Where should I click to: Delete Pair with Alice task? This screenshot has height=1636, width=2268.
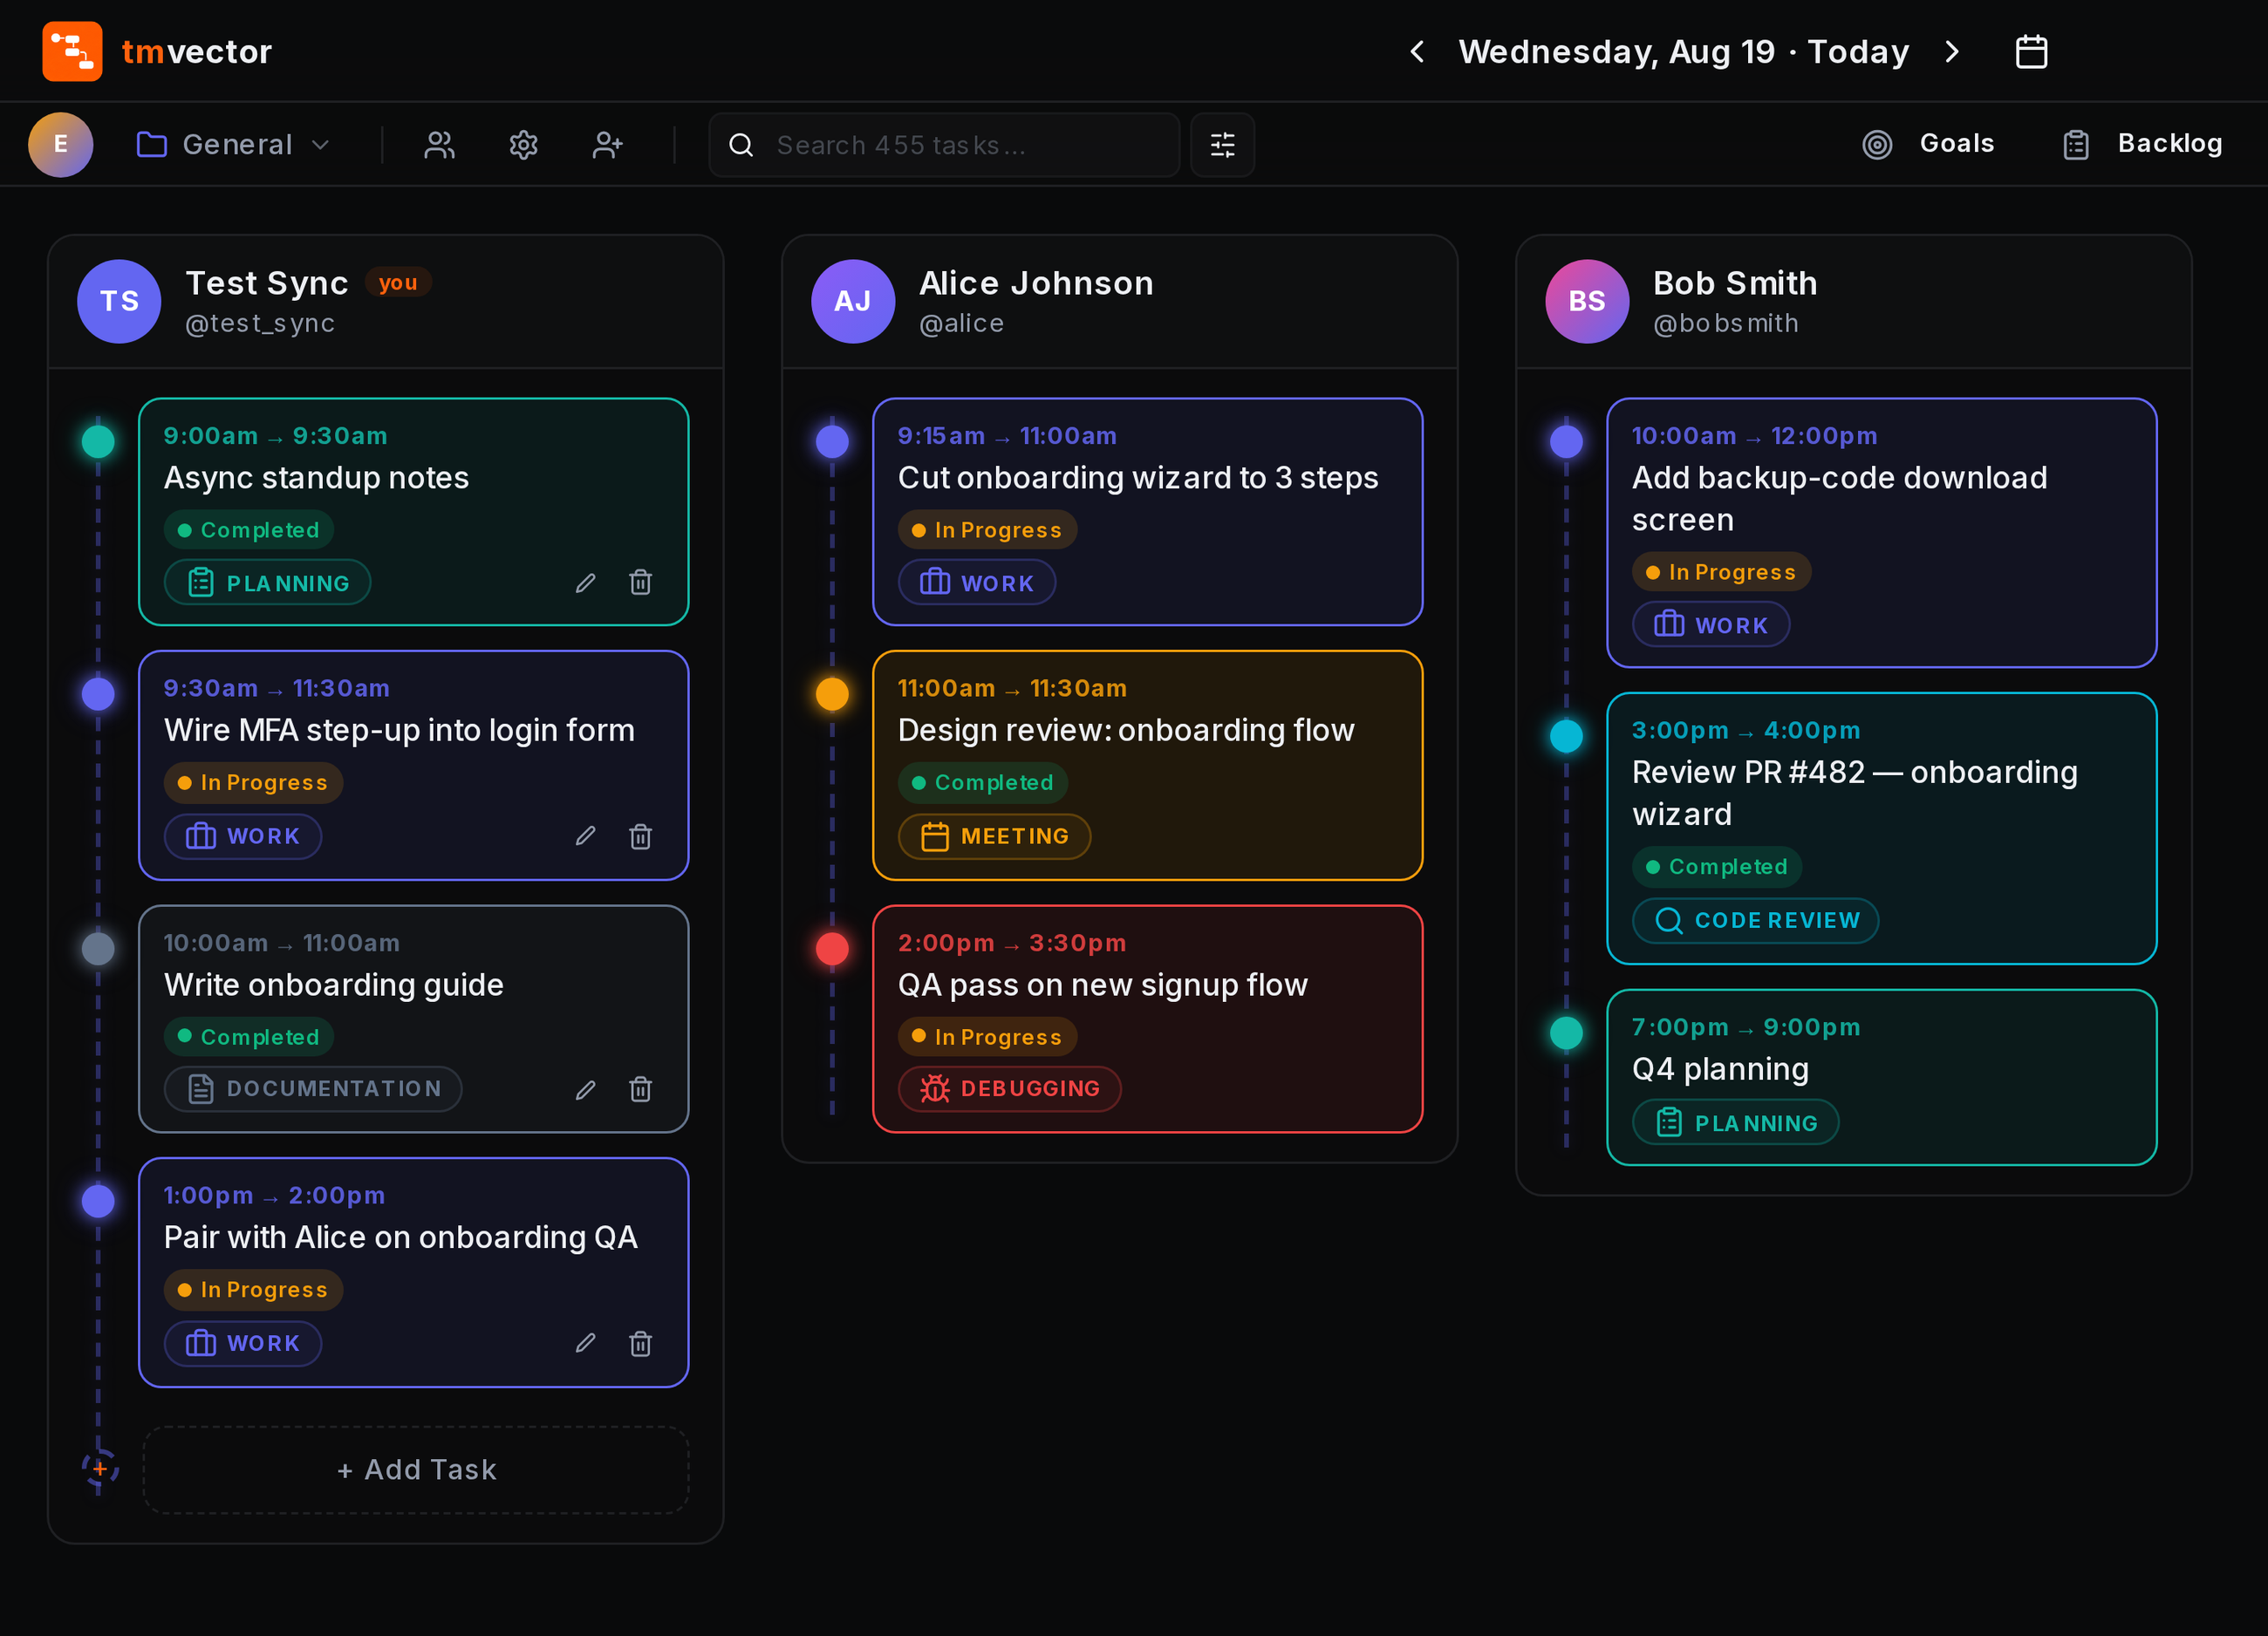[x=640, y=1342]
